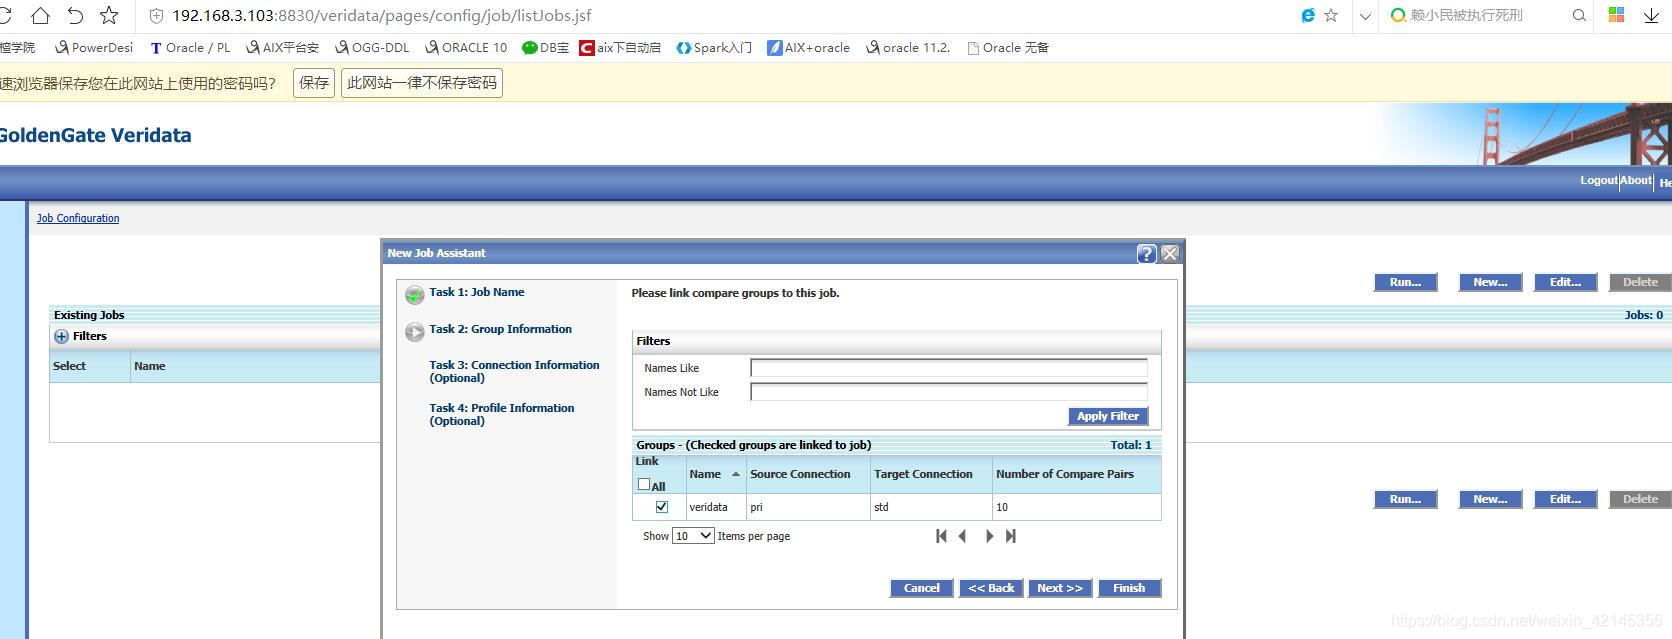Click Logout link in header
This screenshot has width=1672, height=639.
click(x=1598, y=180)
